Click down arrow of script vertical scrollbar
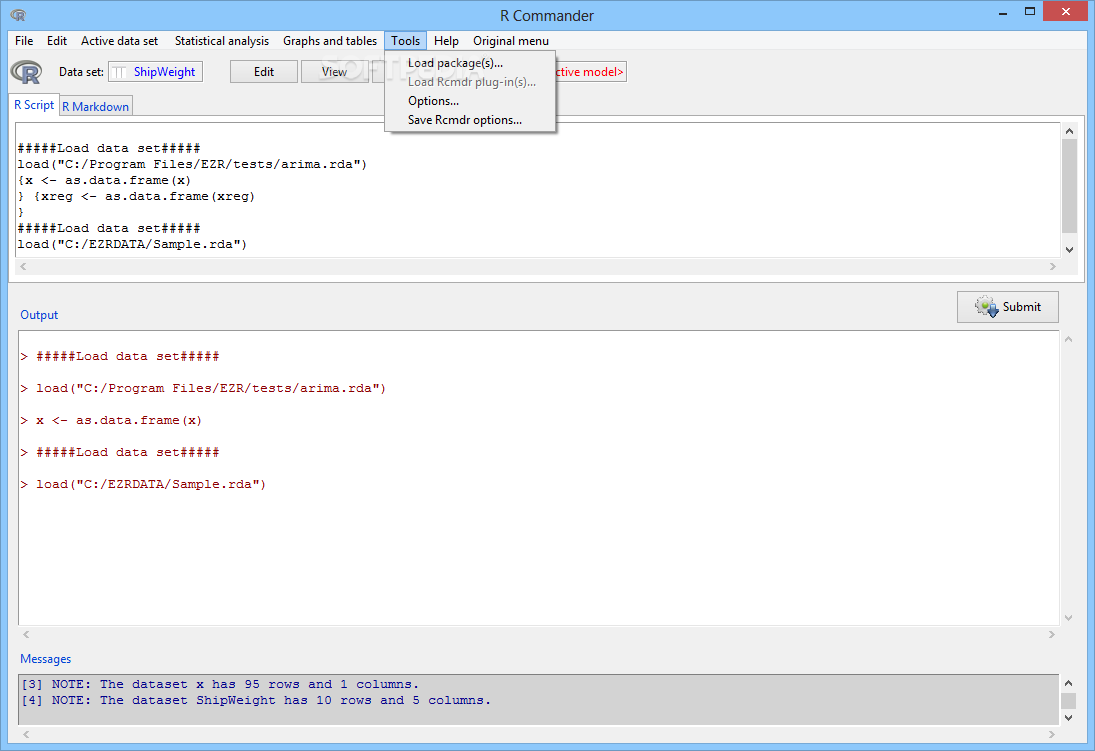Image resolution: width=1095 pixels, height=751 pixels. click(x=1069, y=249)
